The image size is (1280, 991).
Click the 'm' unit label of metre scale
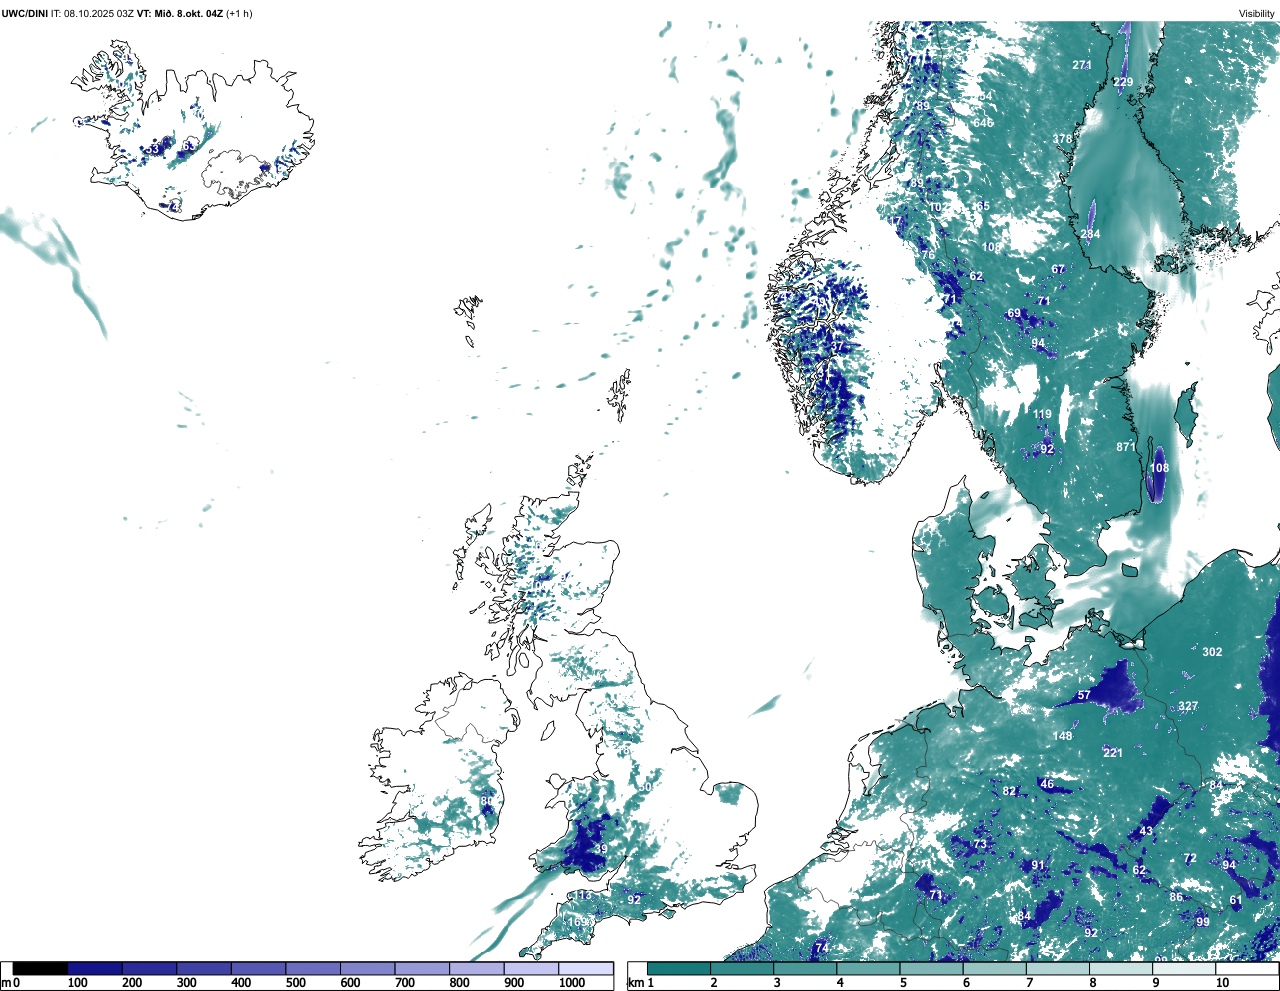tap(5, 983)
